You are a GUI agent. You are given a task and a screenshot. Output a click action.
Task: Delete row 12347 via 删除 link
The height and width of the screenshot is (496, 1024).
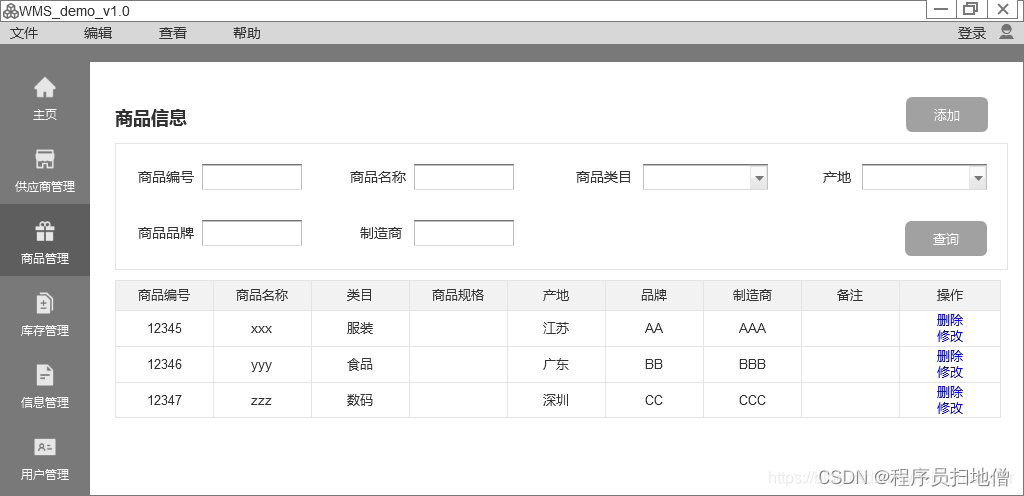pos(950,392)
